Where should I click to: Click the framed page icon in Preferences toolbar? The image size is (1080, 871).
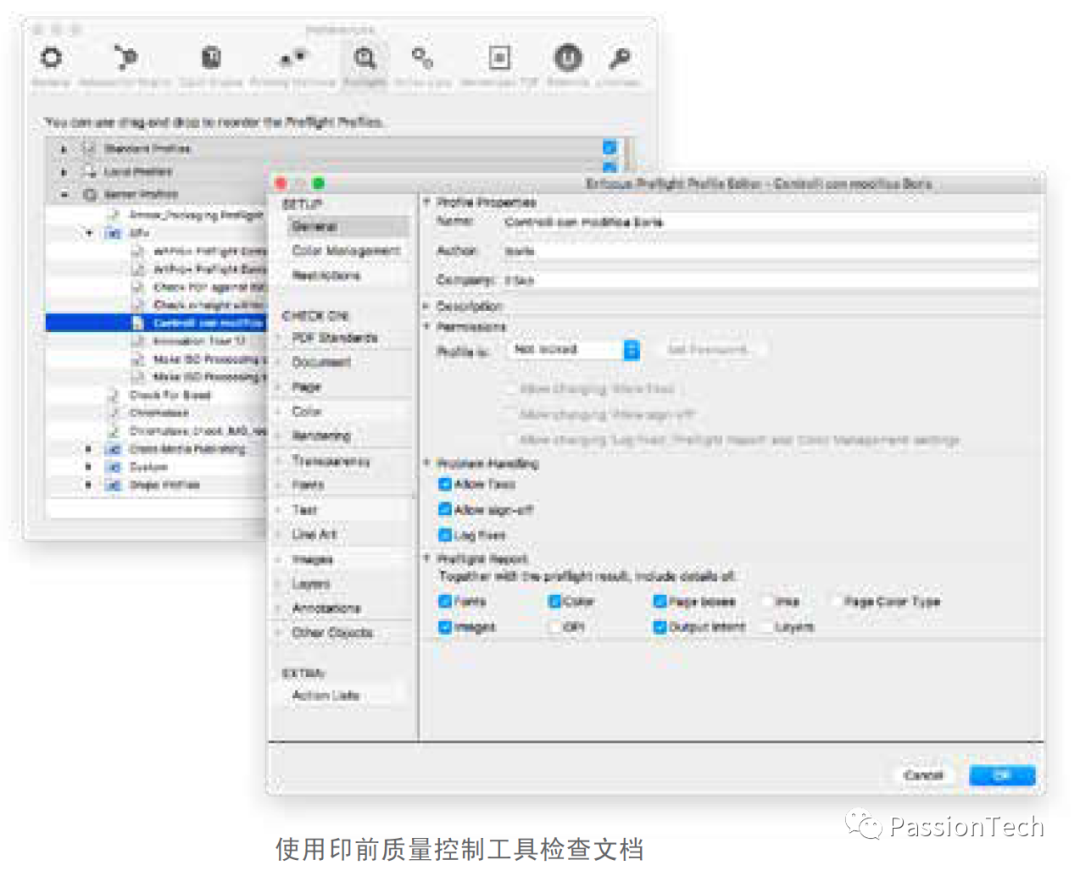[x=499, y=59]
